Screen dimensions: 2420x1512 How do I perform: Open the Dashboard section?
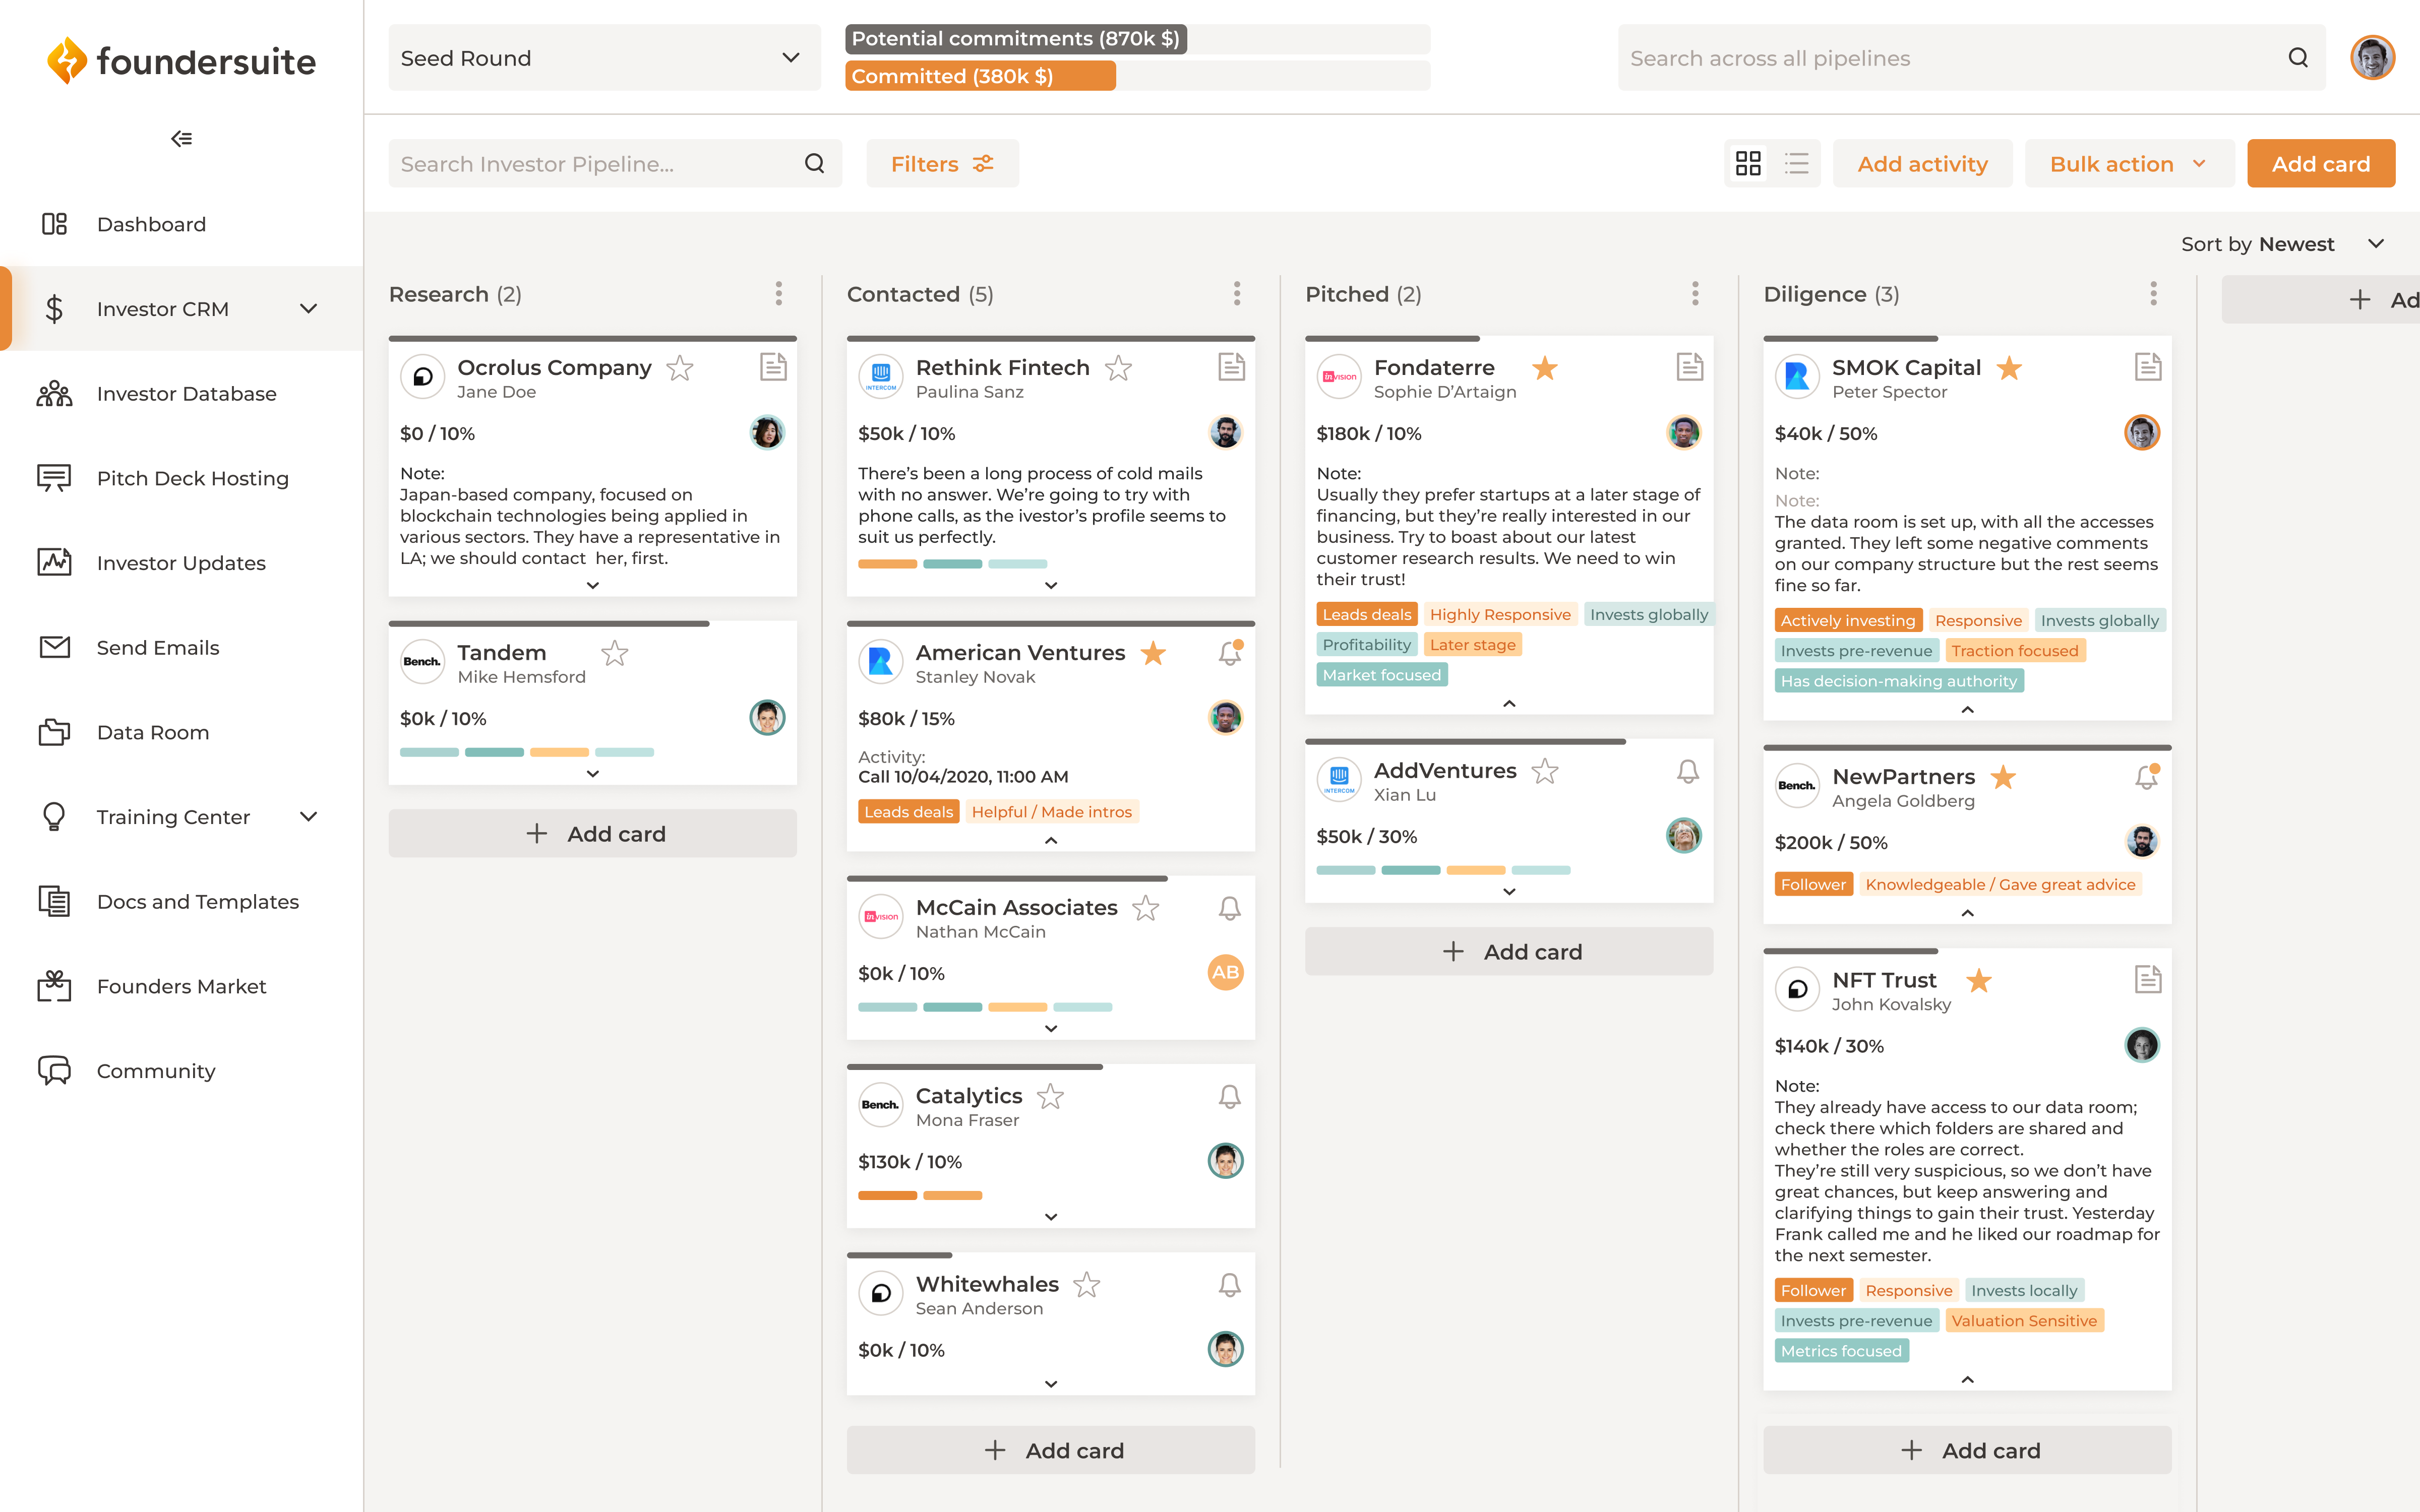(151, 224)
